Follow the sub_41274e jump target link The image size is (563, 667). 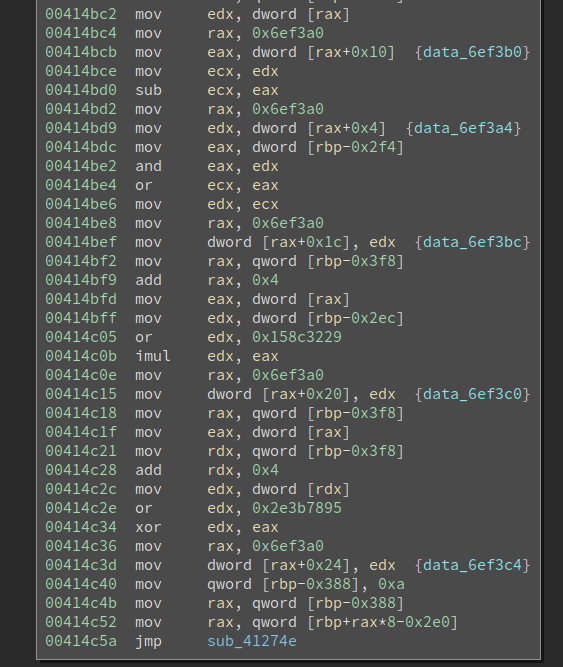252,641
